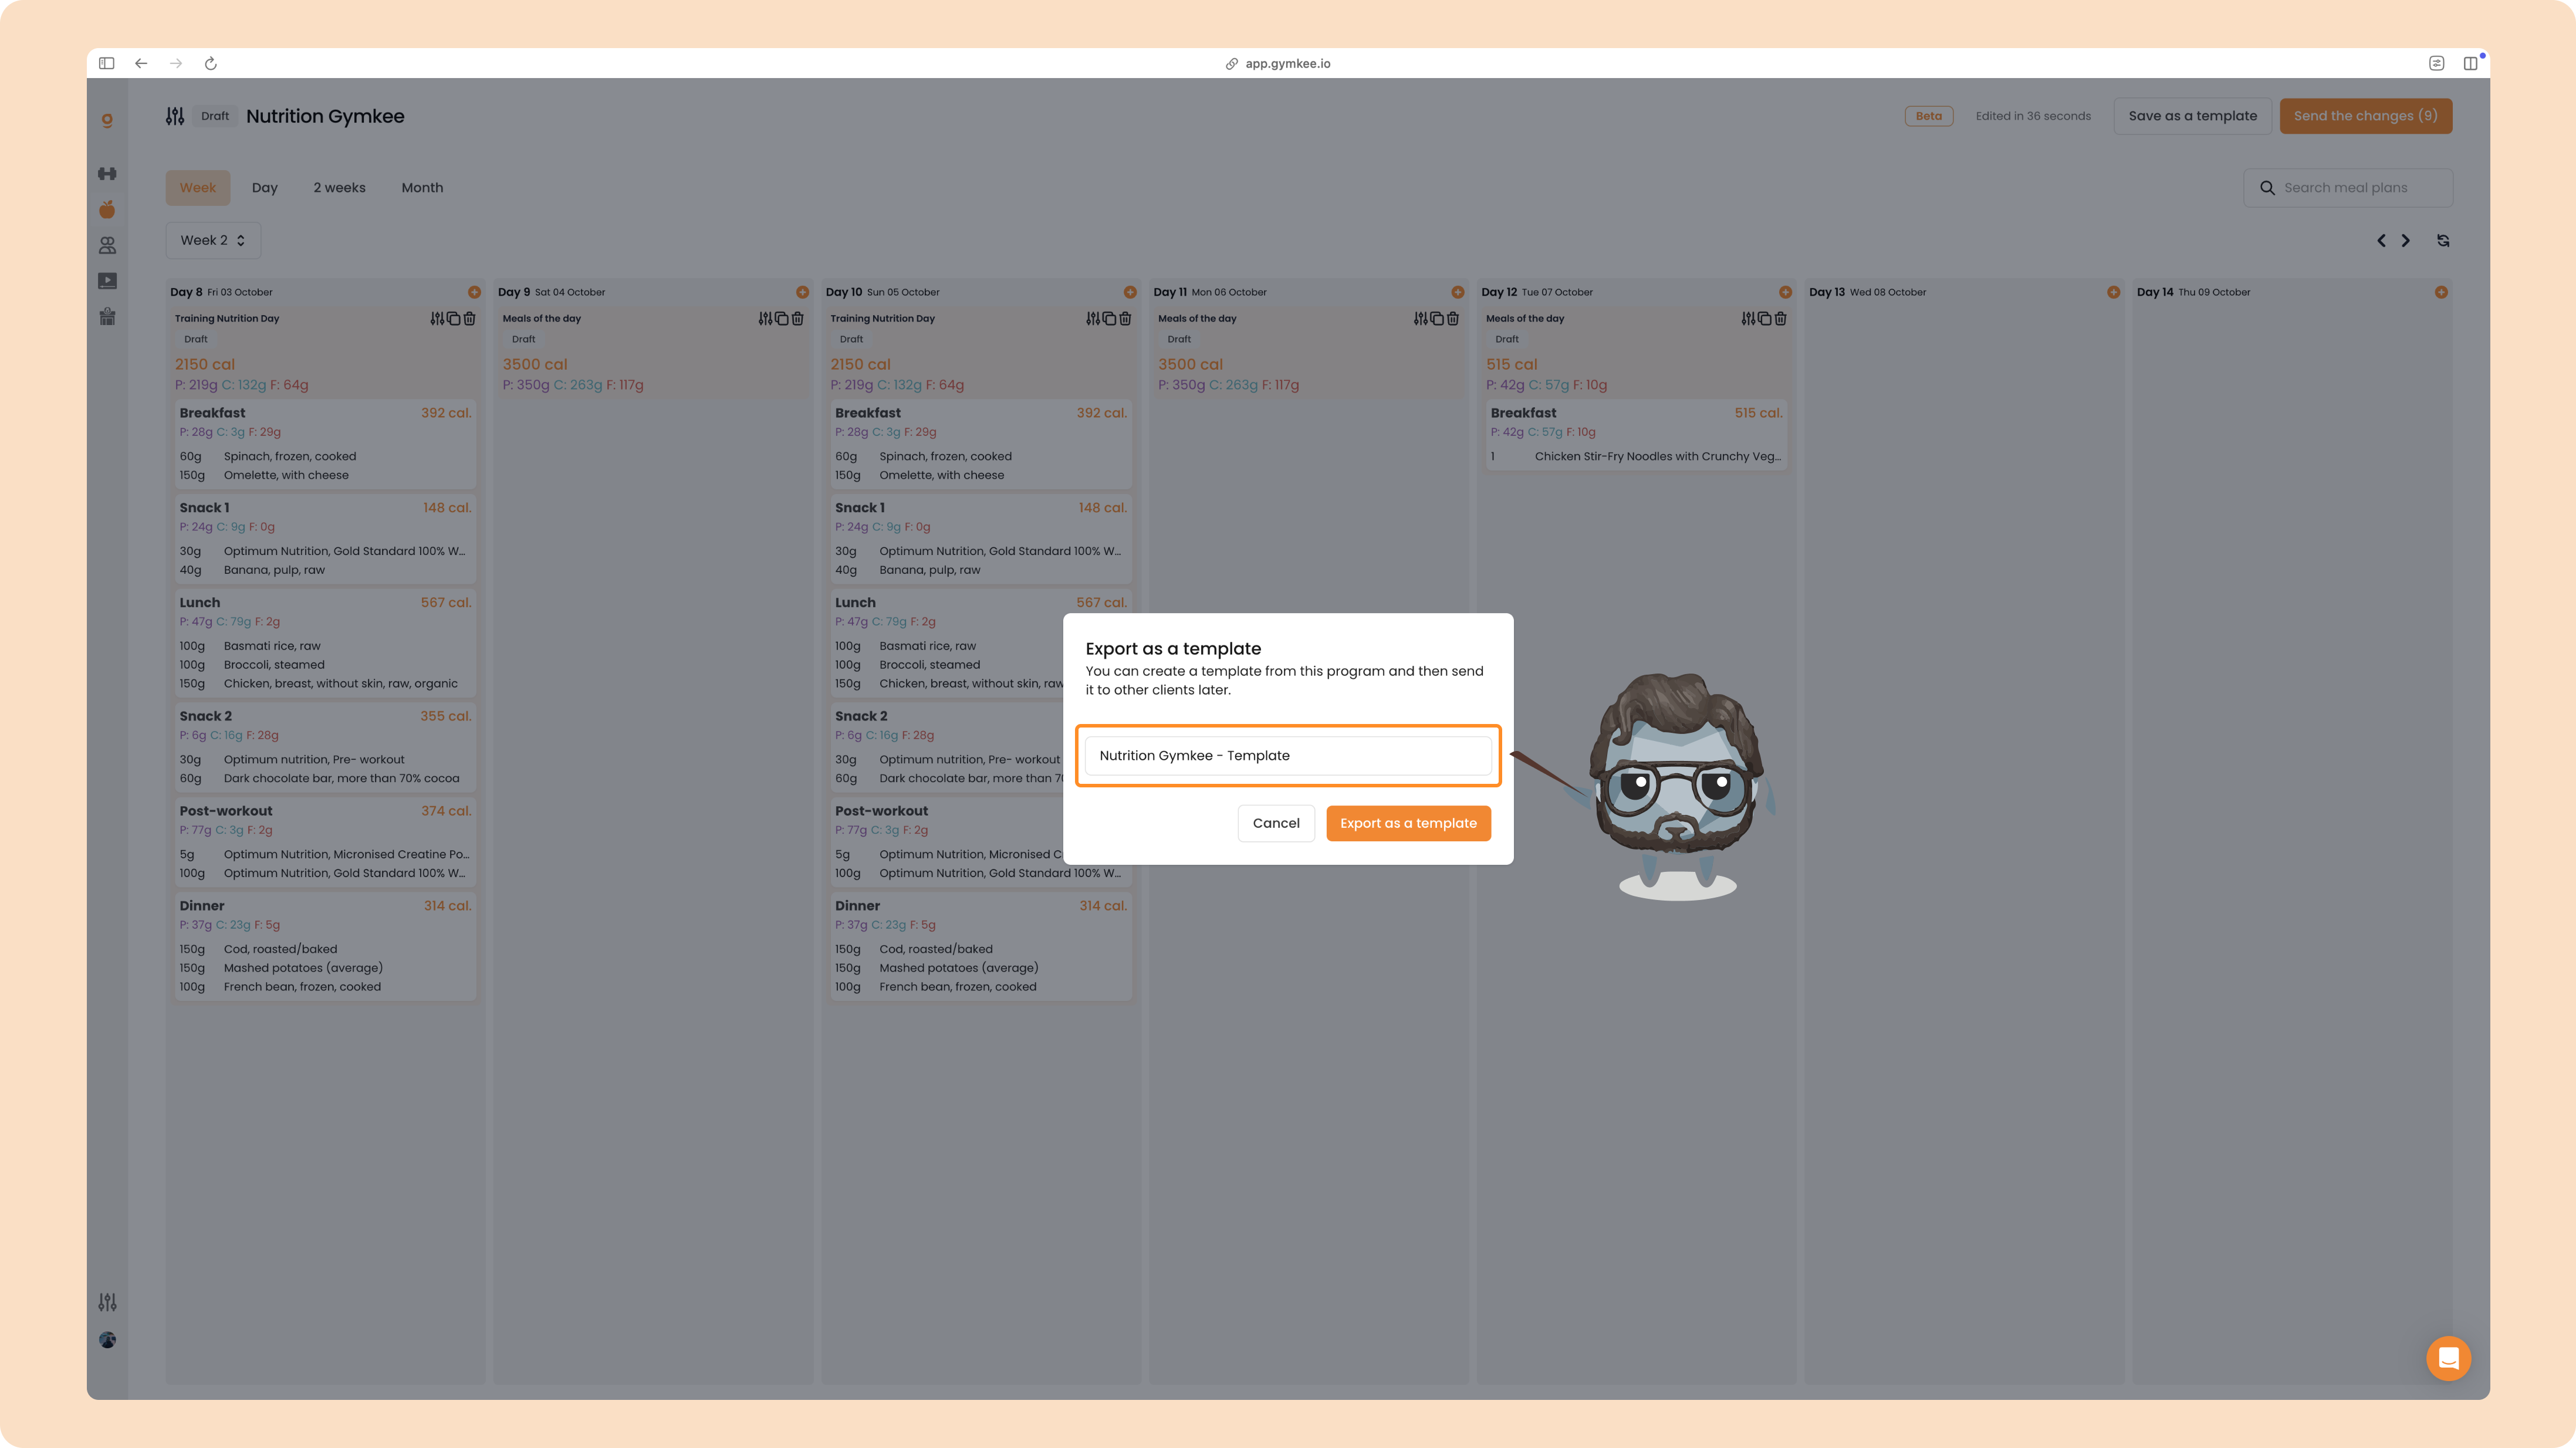The width and height of the screenshot is (2576, 1448).
Task: Duplicate the Day 8 Training Nutrition Day
Action: click(x=453, y=319)
